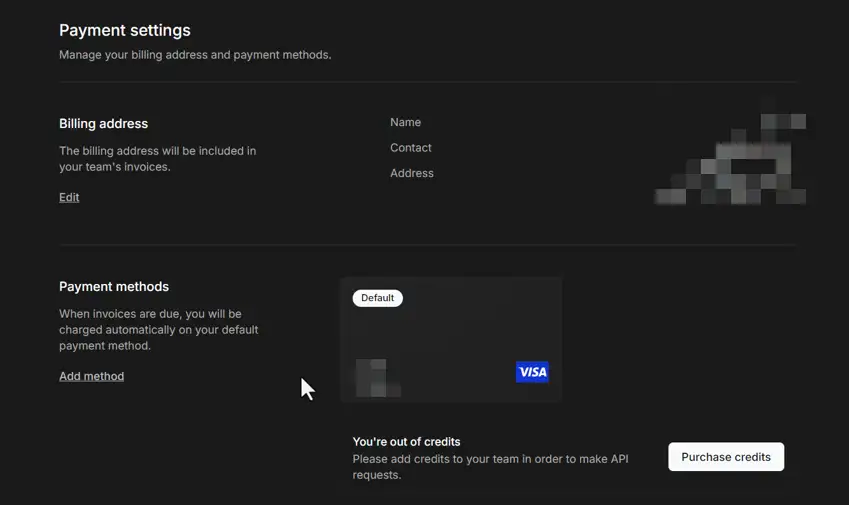The image size is (849, 505).
Task: Click the divider line above Payment methods
Action: click(x=428, y=245)
